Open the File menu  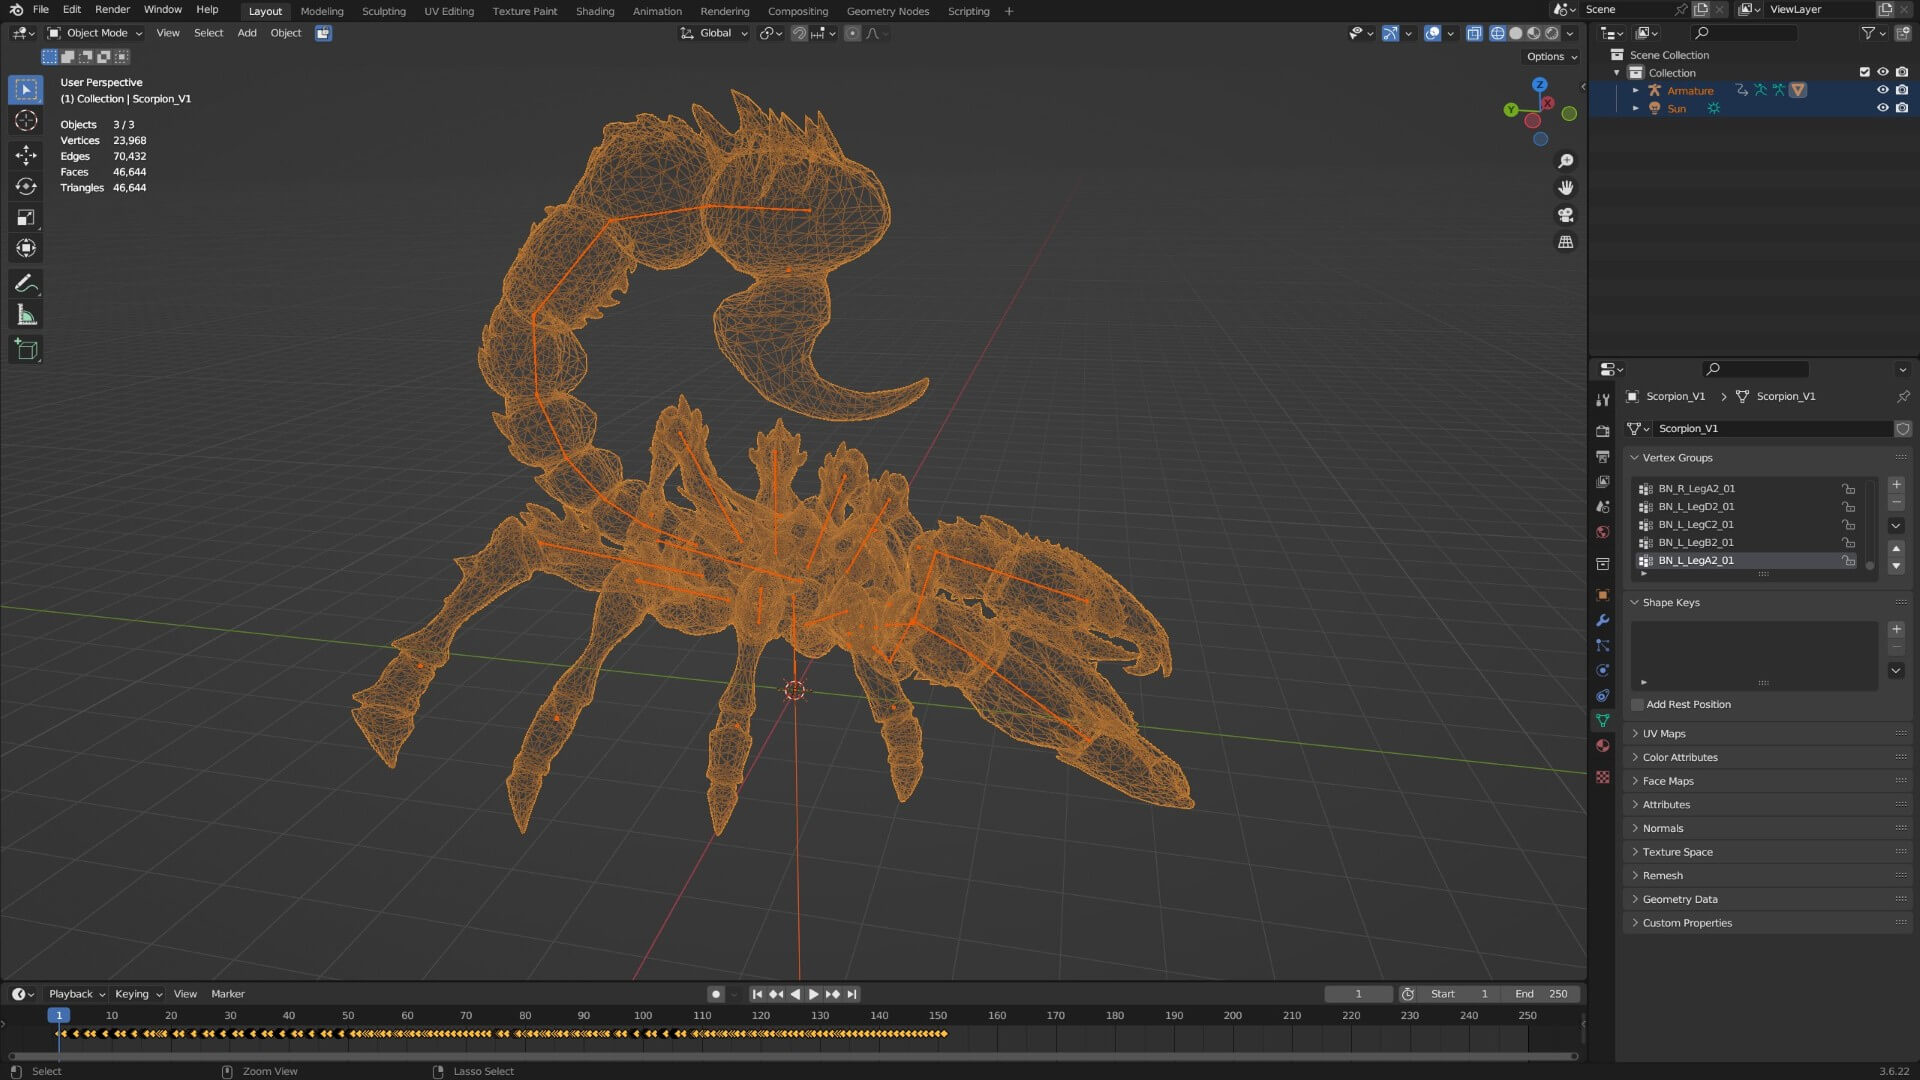coord(41,10)
